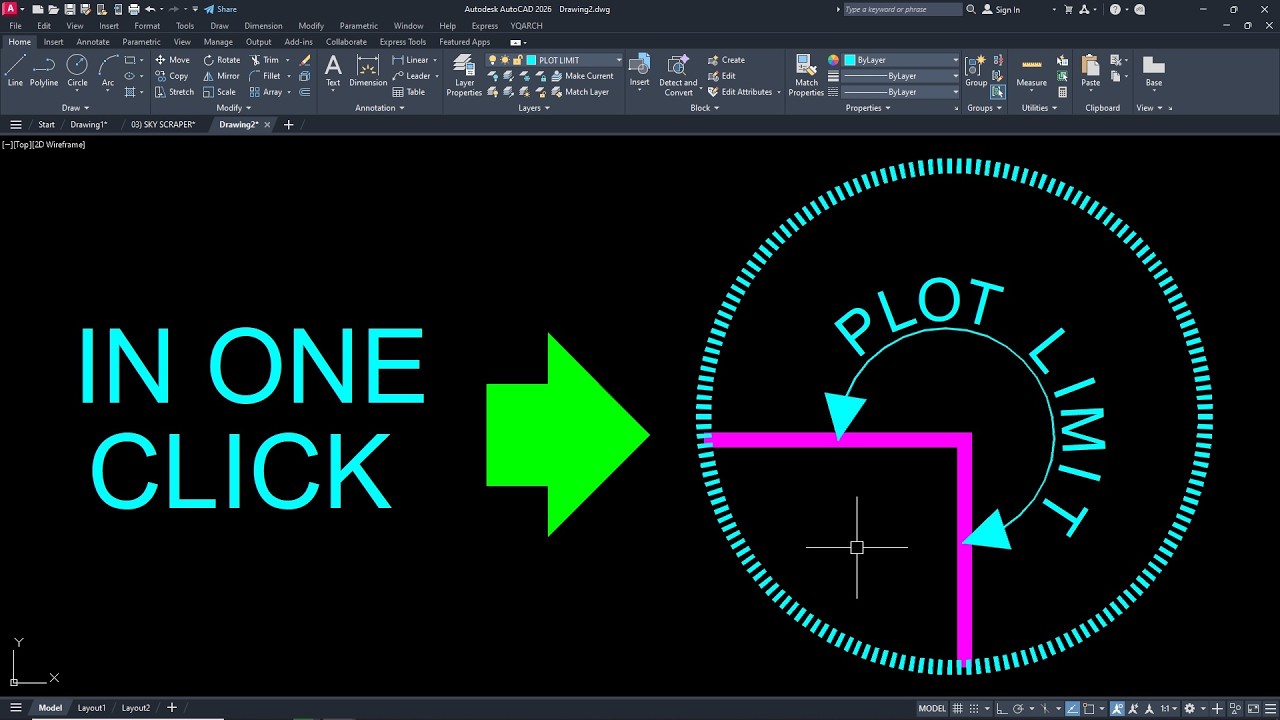Open Layer Properties manager

tap(464, 75)
